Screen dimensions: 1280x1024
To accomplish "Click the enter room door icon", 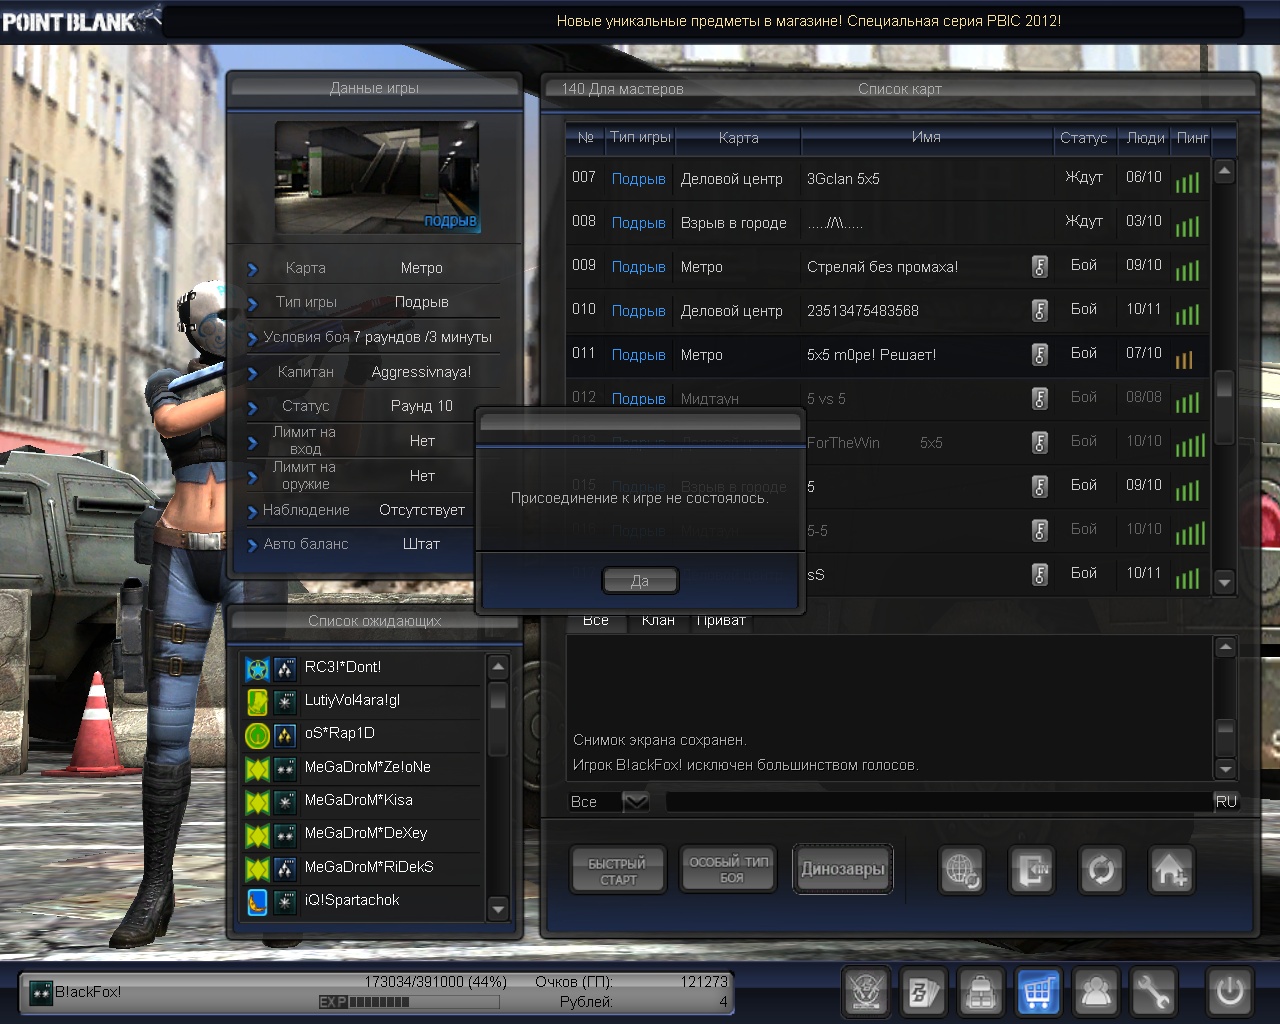I will 1031,870.
